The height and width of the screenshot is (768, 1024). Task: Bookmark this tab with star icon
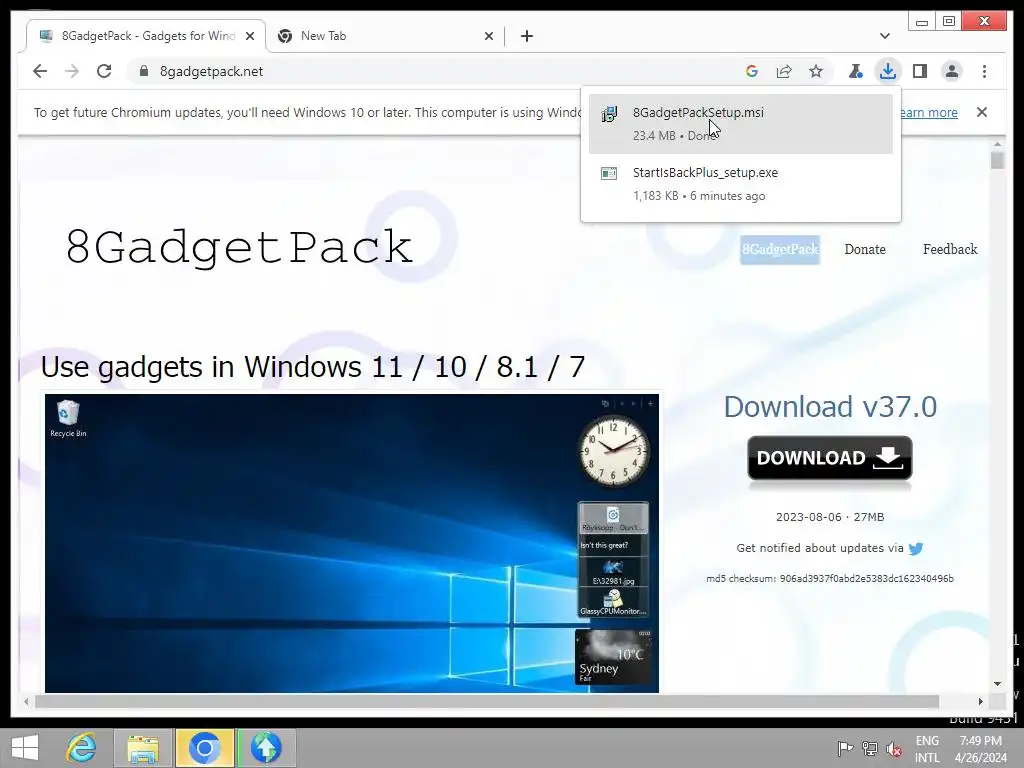[816, 71]
